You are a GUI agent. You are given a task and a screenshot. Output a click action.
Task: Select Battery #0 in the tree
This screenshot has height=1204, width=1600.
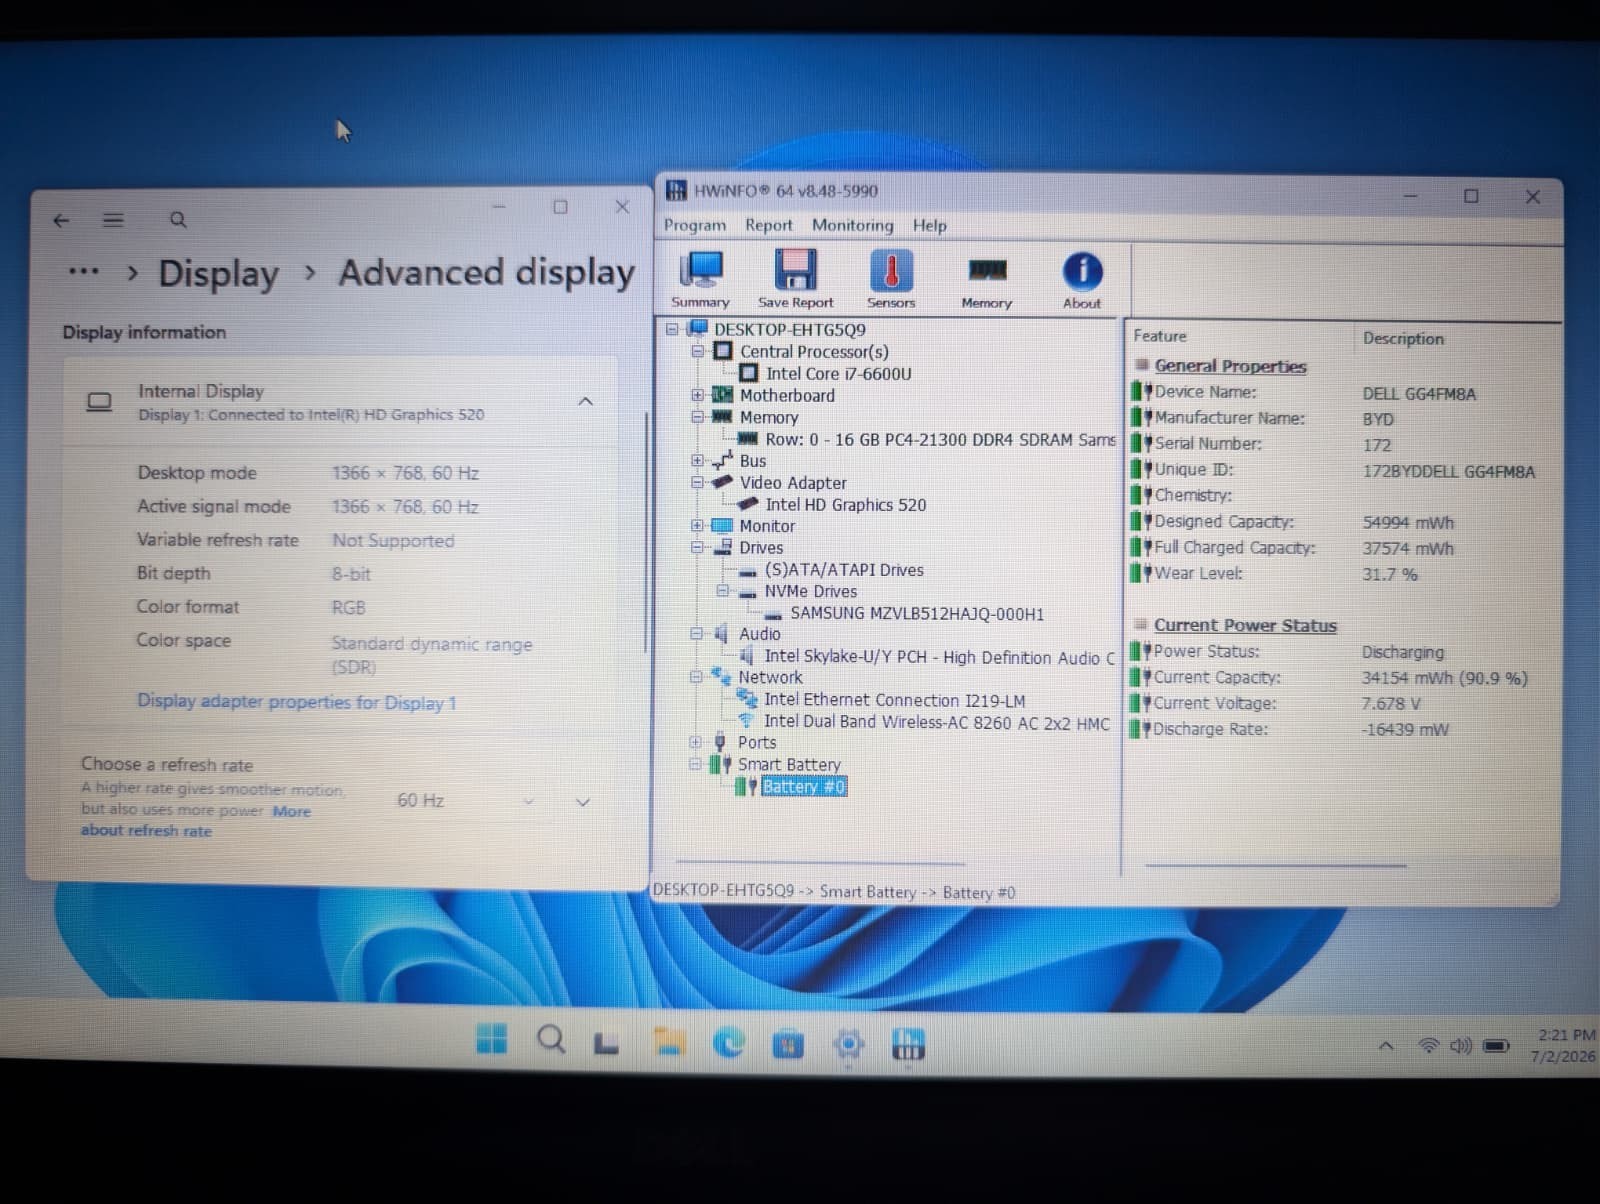click(x=803, y=786)
